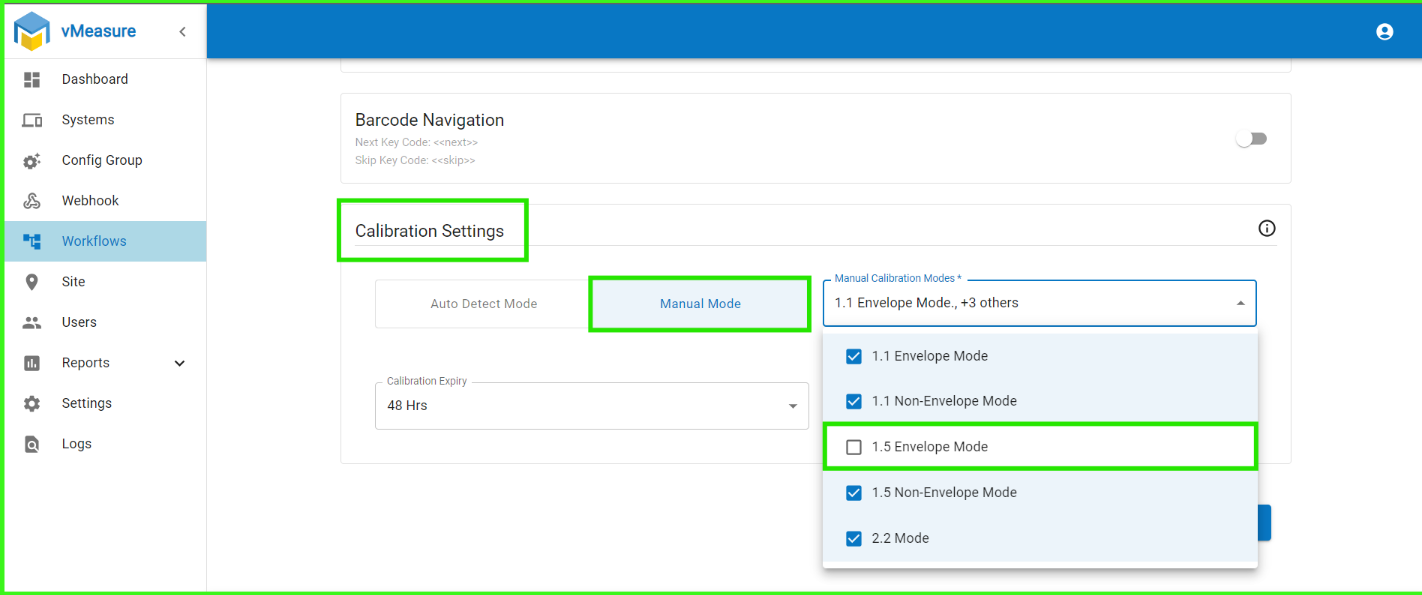Go to Settings in the sidebar
Viewport: 1422px width, 595px height.
tap(86, 403)
